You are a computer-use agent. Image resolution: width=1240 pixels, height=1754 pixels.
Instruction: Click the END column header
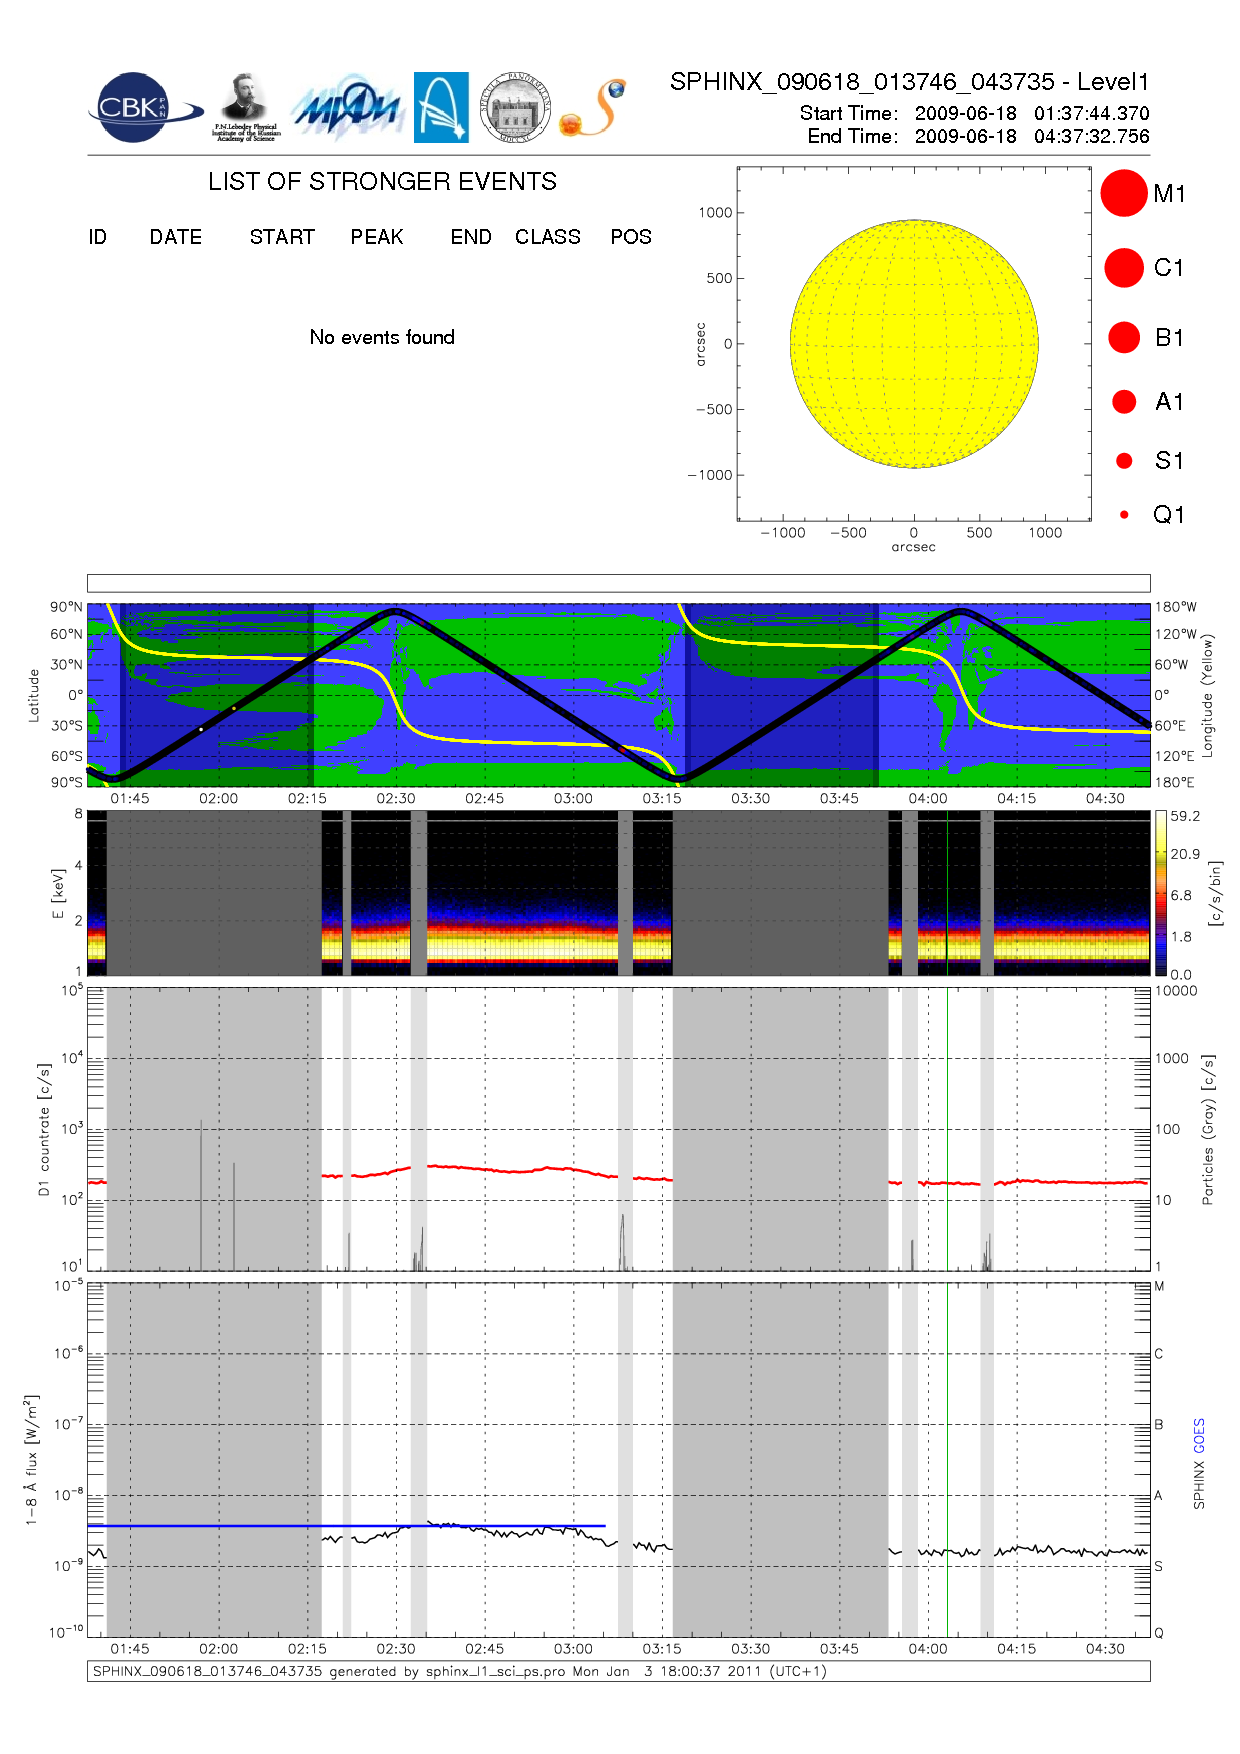click(471, 237)
